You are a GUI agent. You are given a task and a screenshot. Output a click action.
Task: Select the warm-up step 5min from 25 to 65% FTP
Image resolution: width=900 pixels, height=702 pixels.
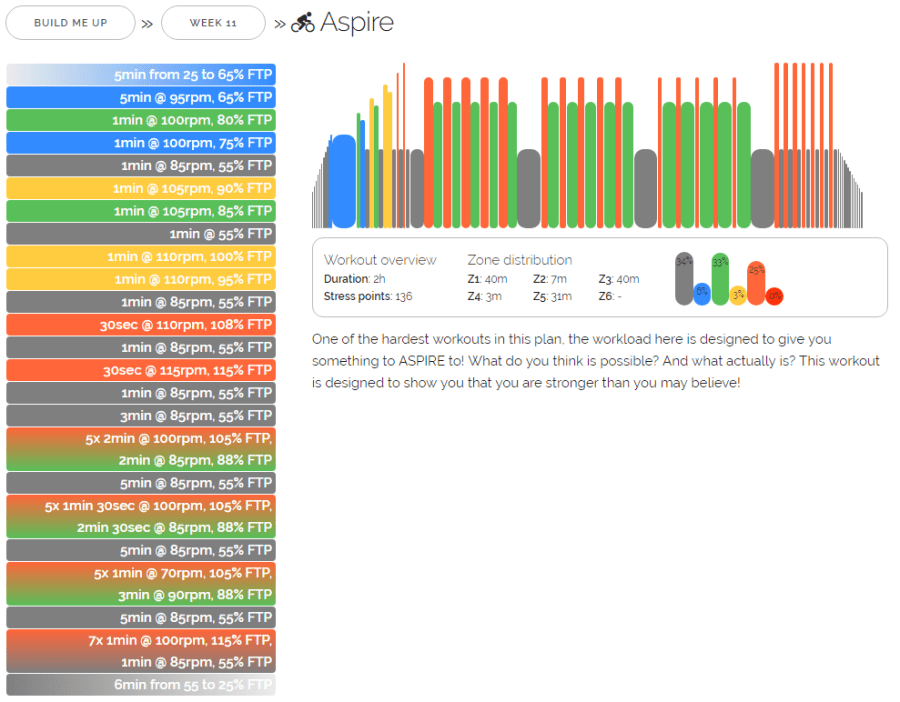[141, 75]
